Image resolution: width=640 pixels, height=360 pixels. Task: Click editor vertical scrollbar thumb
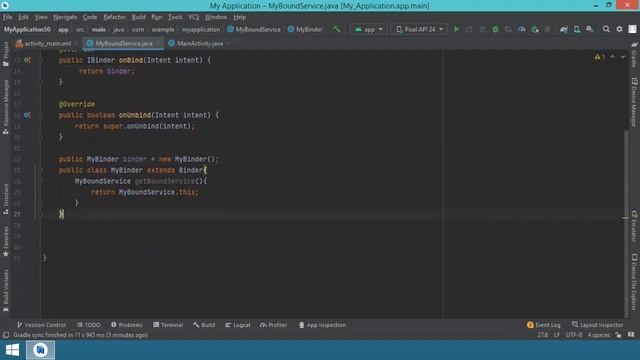(626, 223)
